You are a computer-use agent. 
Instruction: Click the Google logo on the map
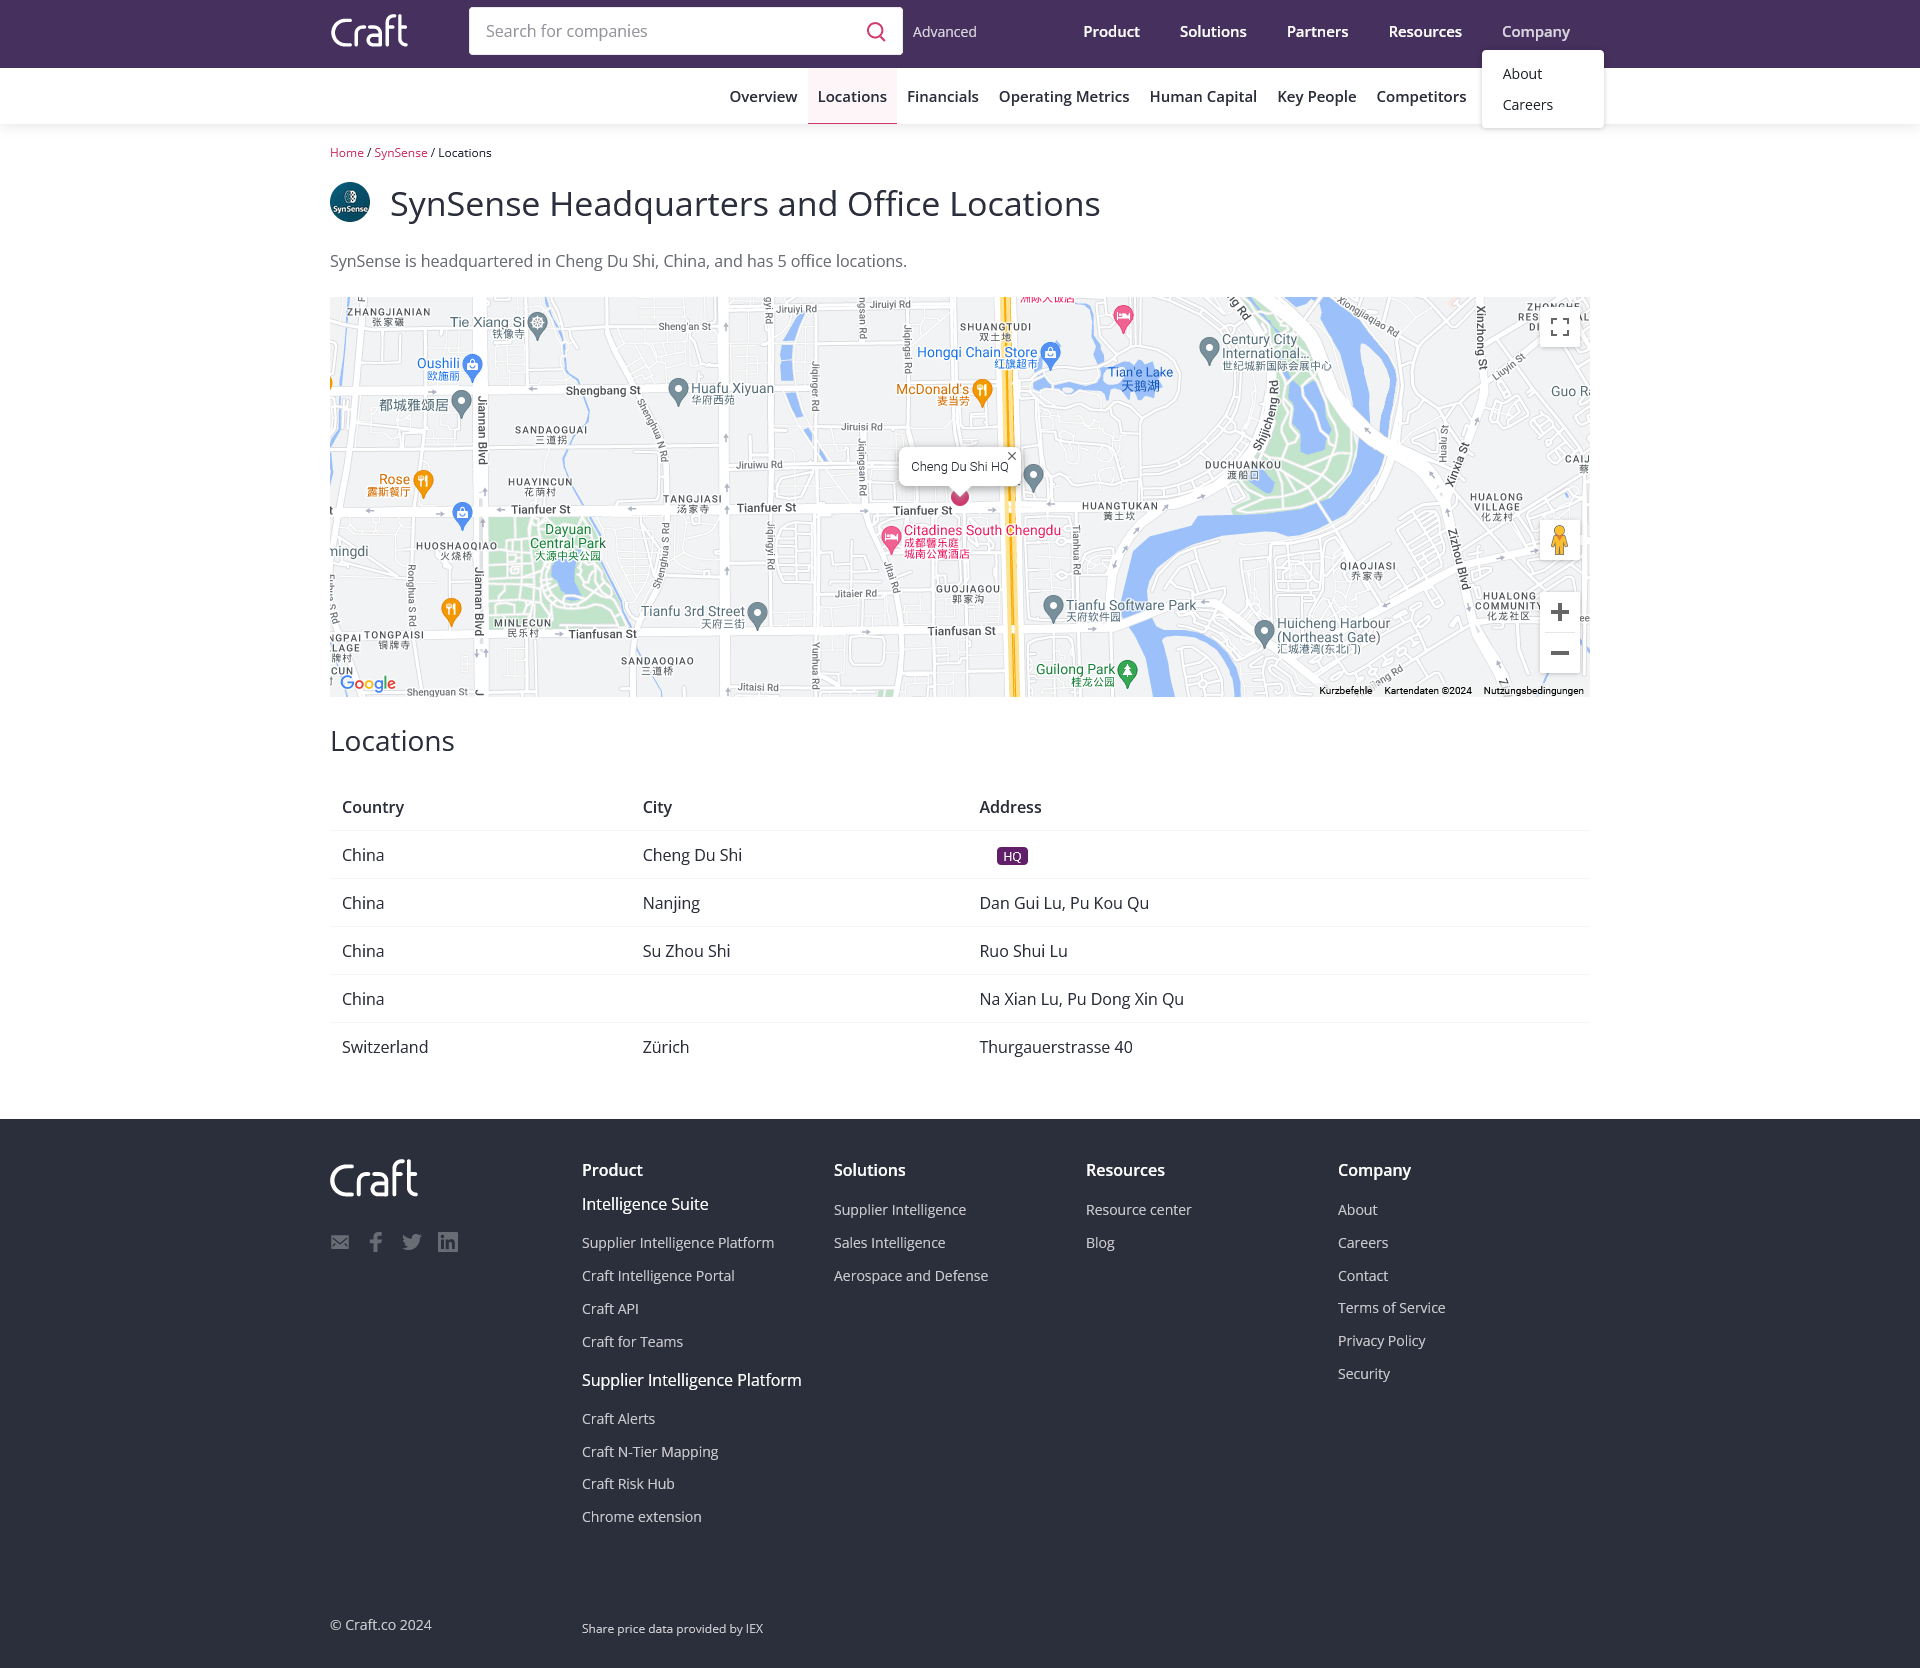pos(368,684)
